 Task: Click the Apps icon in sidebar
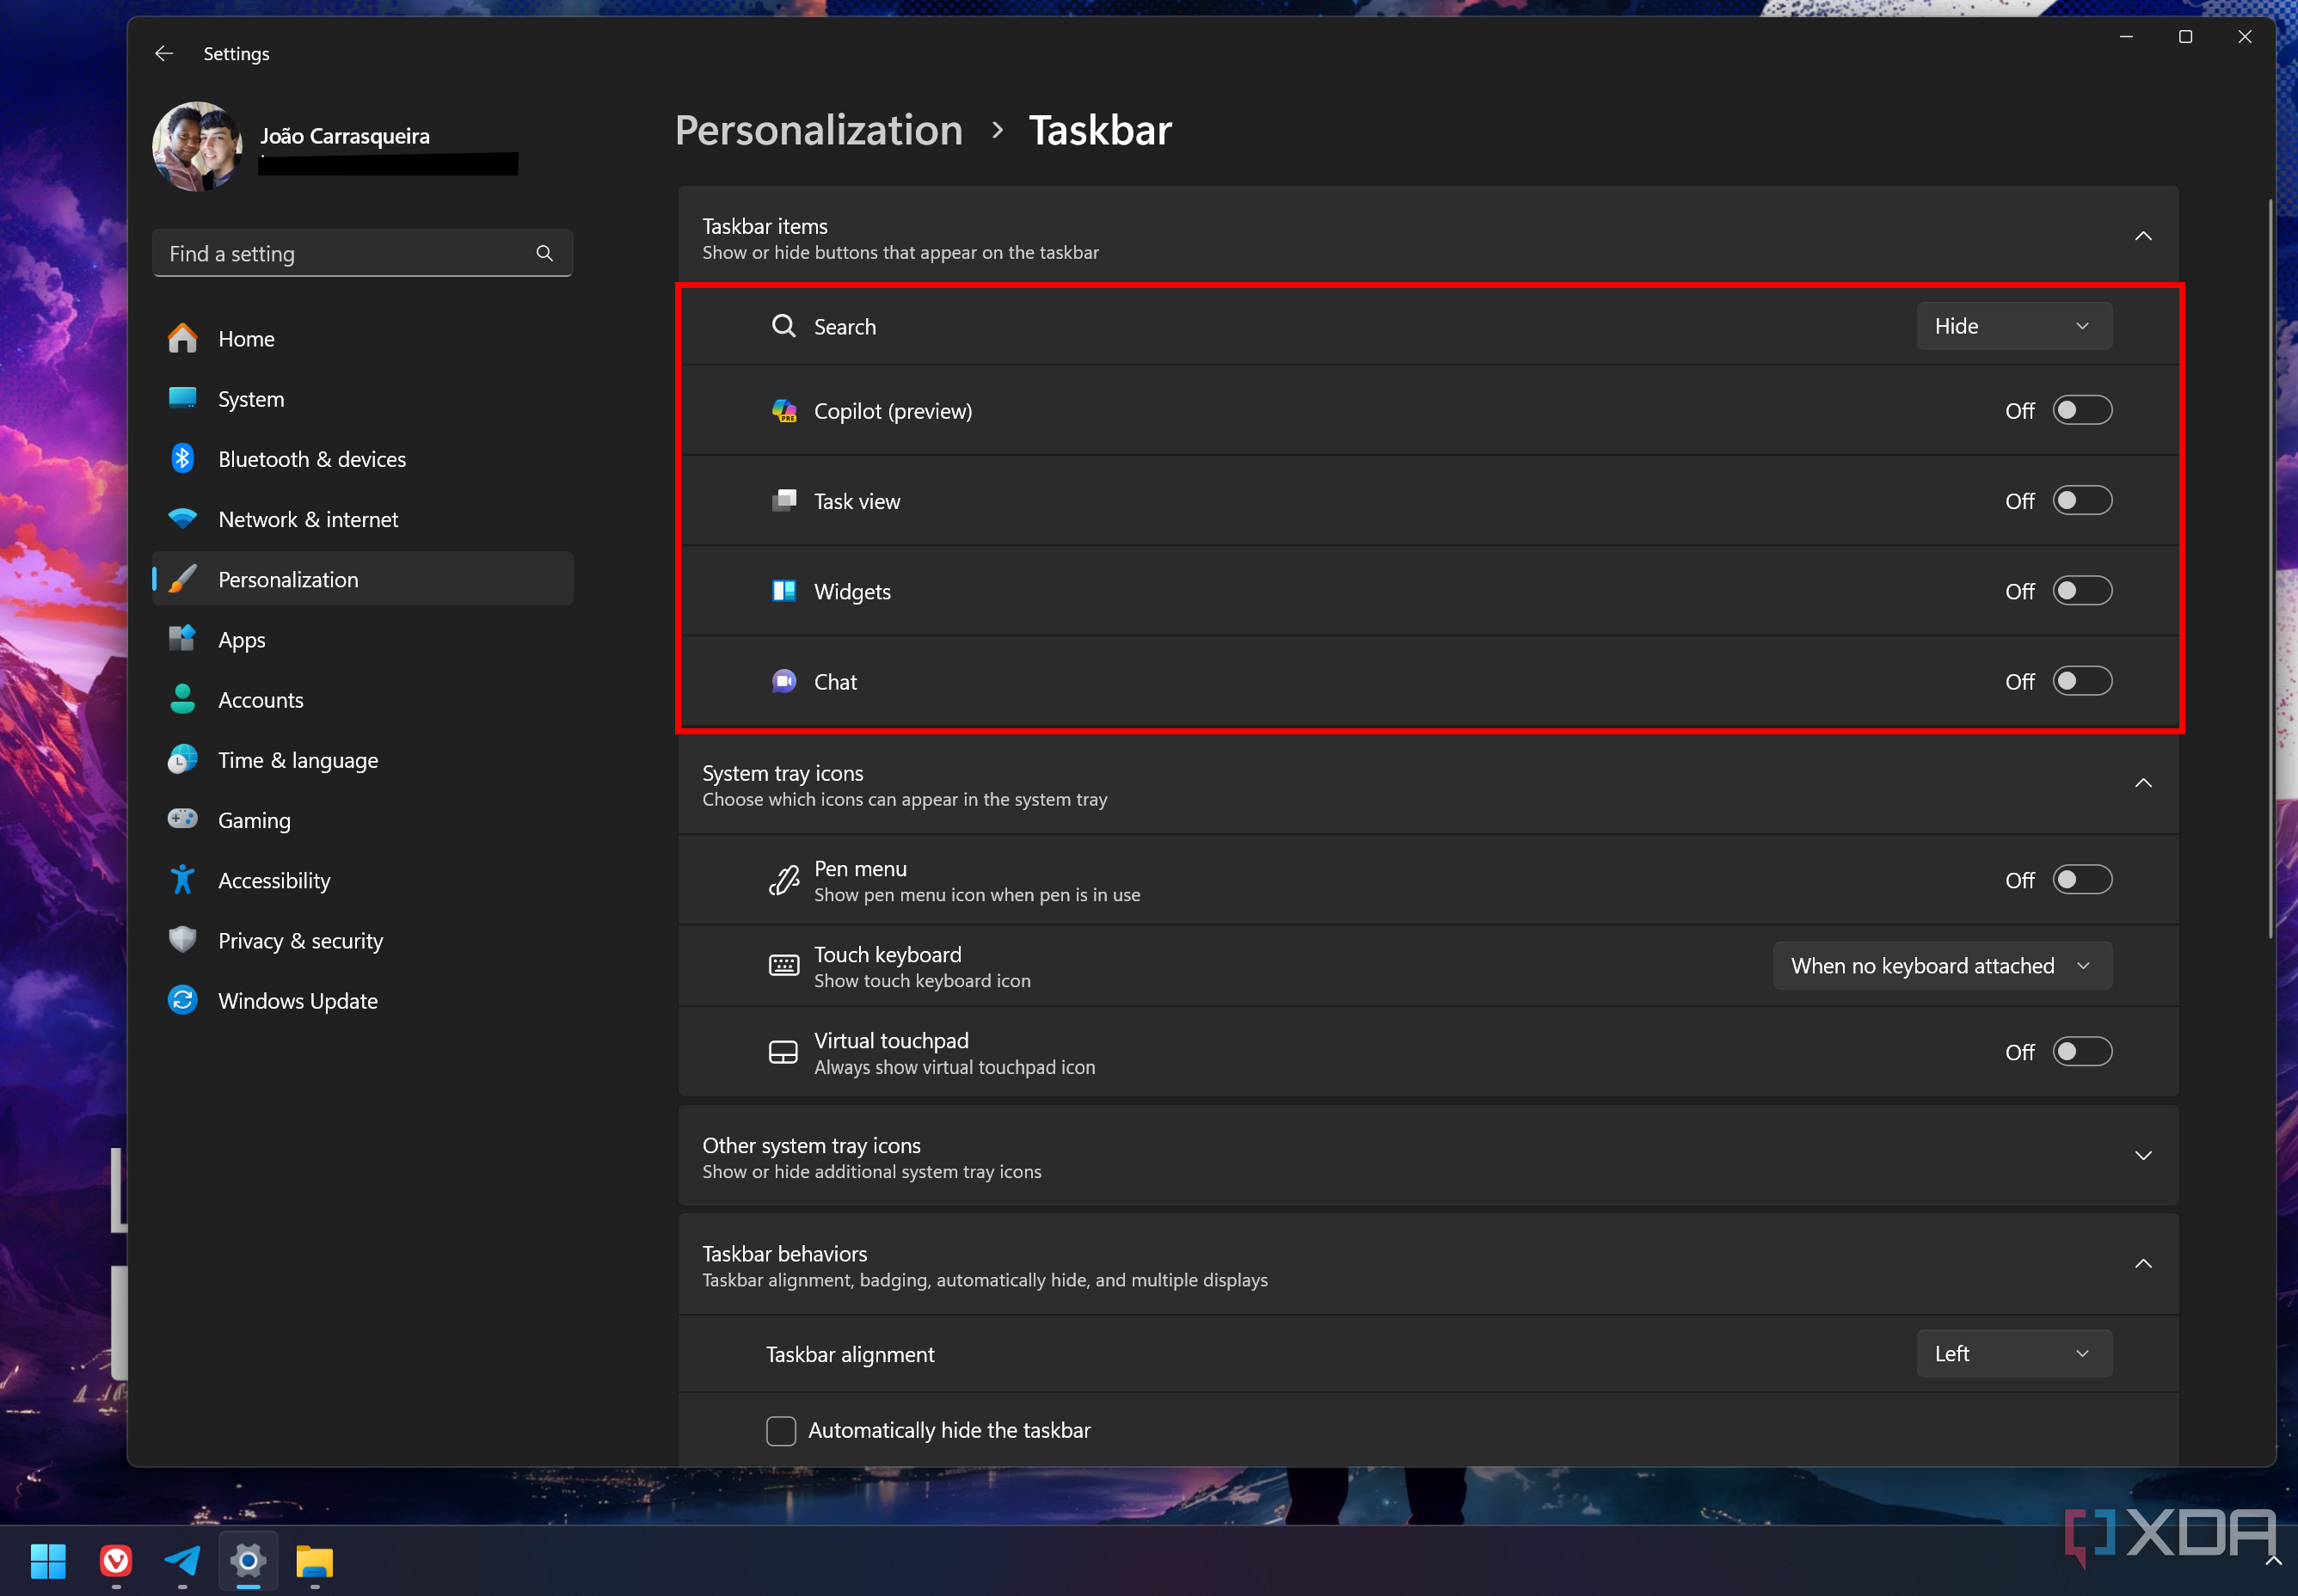182,638
